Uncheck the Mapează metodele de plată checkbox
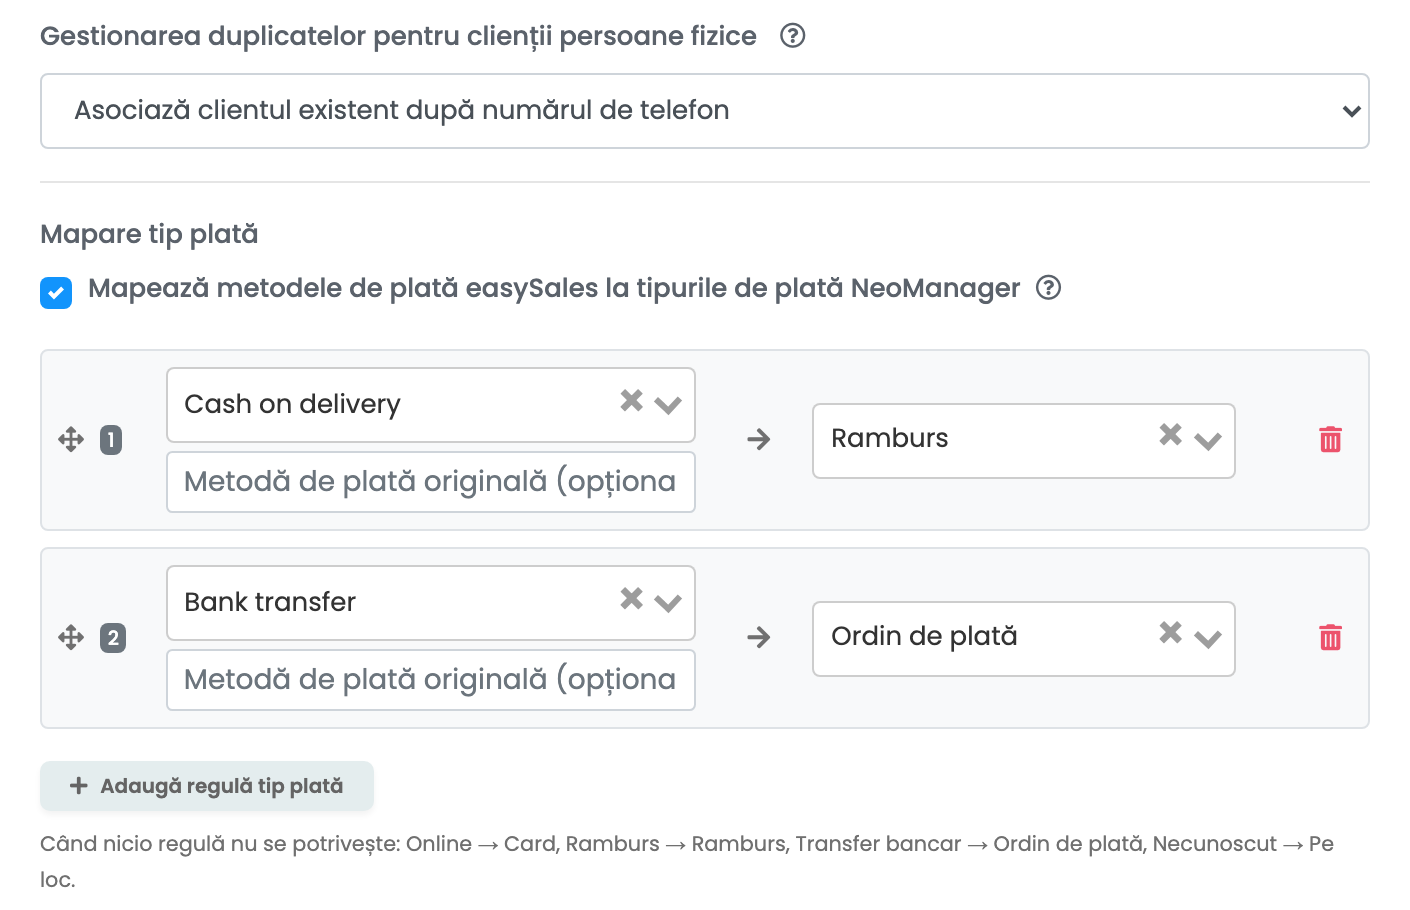1410x910 pixels. 56,293
